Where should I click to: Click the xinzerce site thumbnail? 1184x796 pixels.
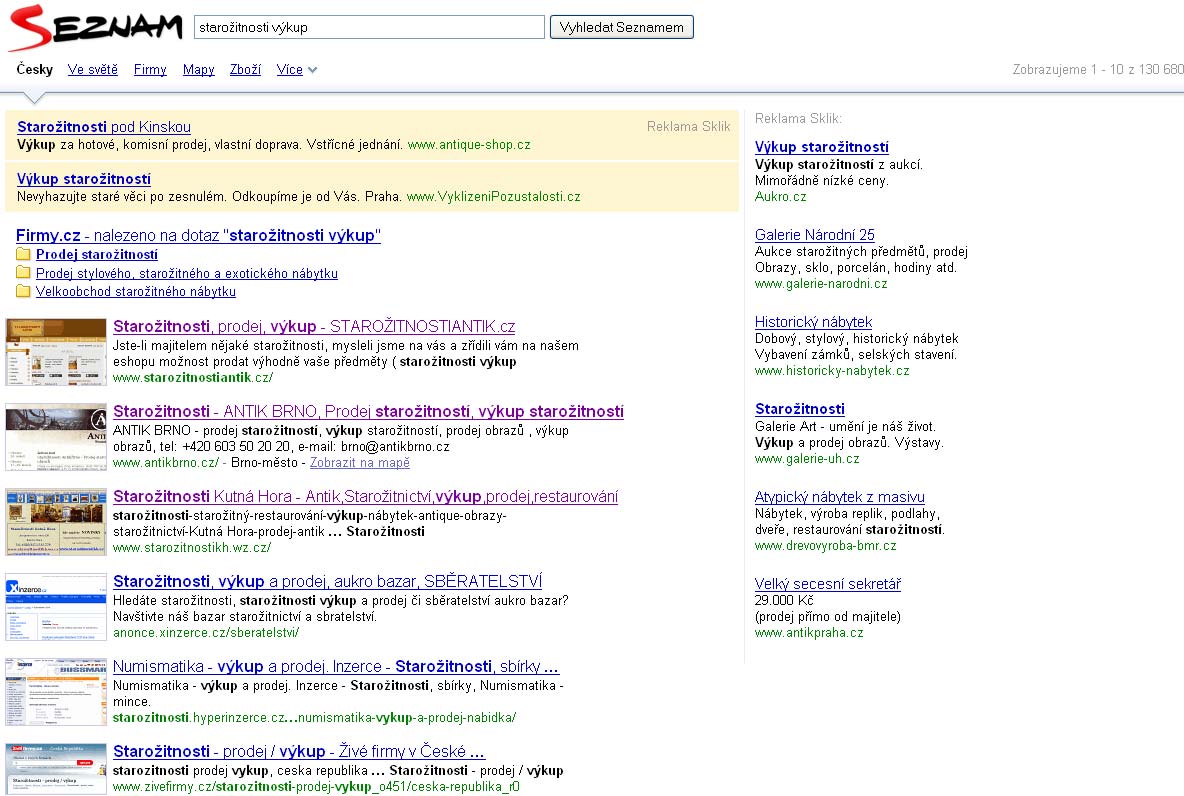[x=56, y=607]
